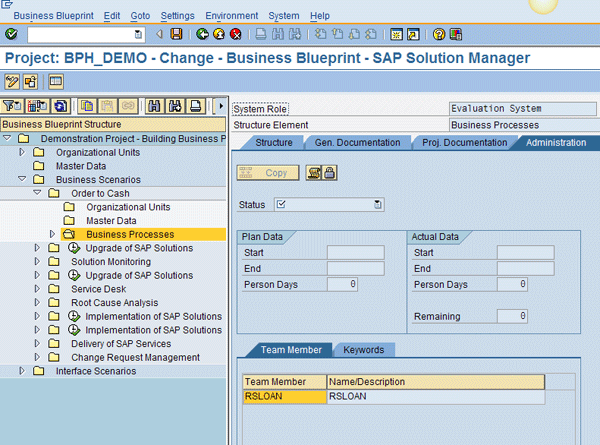Click the yellow Help question mark icon
Viewport: 600px width, 445px height.
point(439,34)
